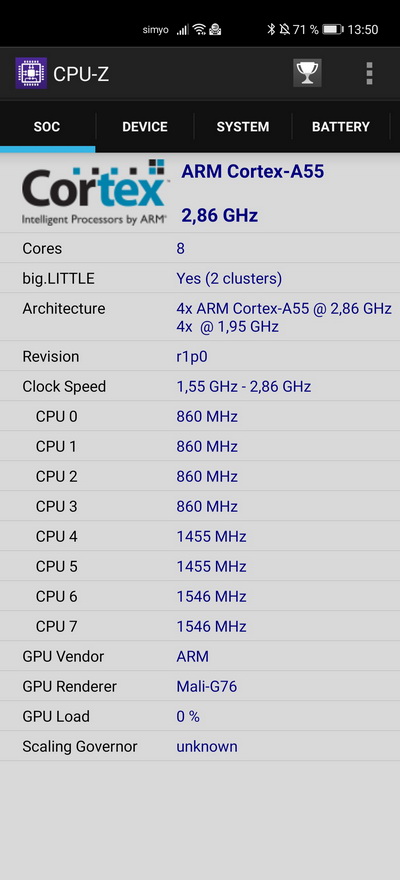Open the trophy validation icon
Screen dimensions: 400x880
pyautogui.click(x=307, y=73)
